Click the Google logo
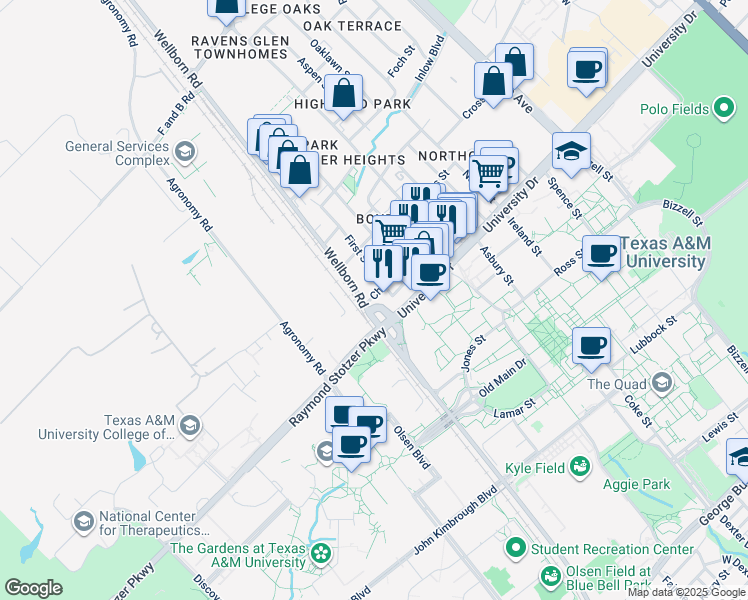Image resolution: width=748 pixels, height=600 pixels. click(33, 588)
